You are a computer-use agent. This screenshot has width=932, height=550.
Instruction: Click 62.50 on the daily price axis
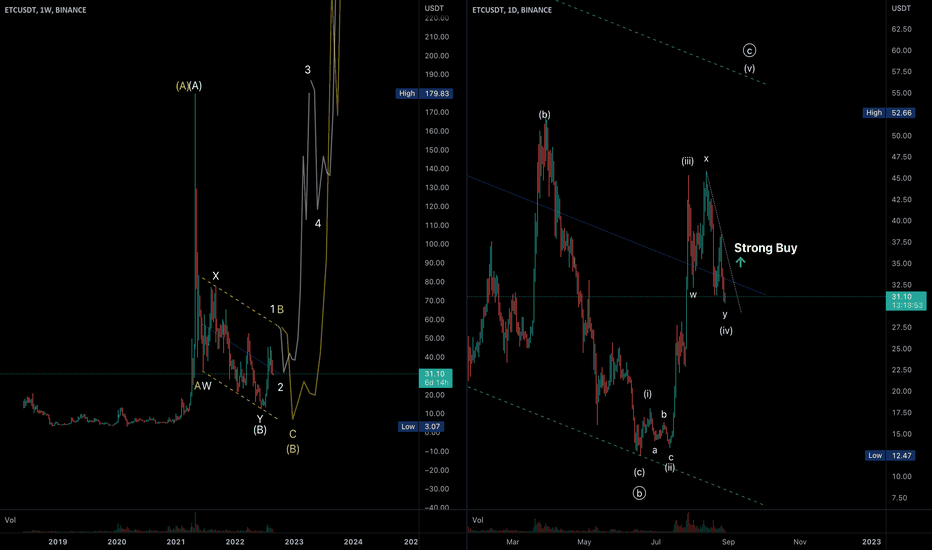pos(902,29)
